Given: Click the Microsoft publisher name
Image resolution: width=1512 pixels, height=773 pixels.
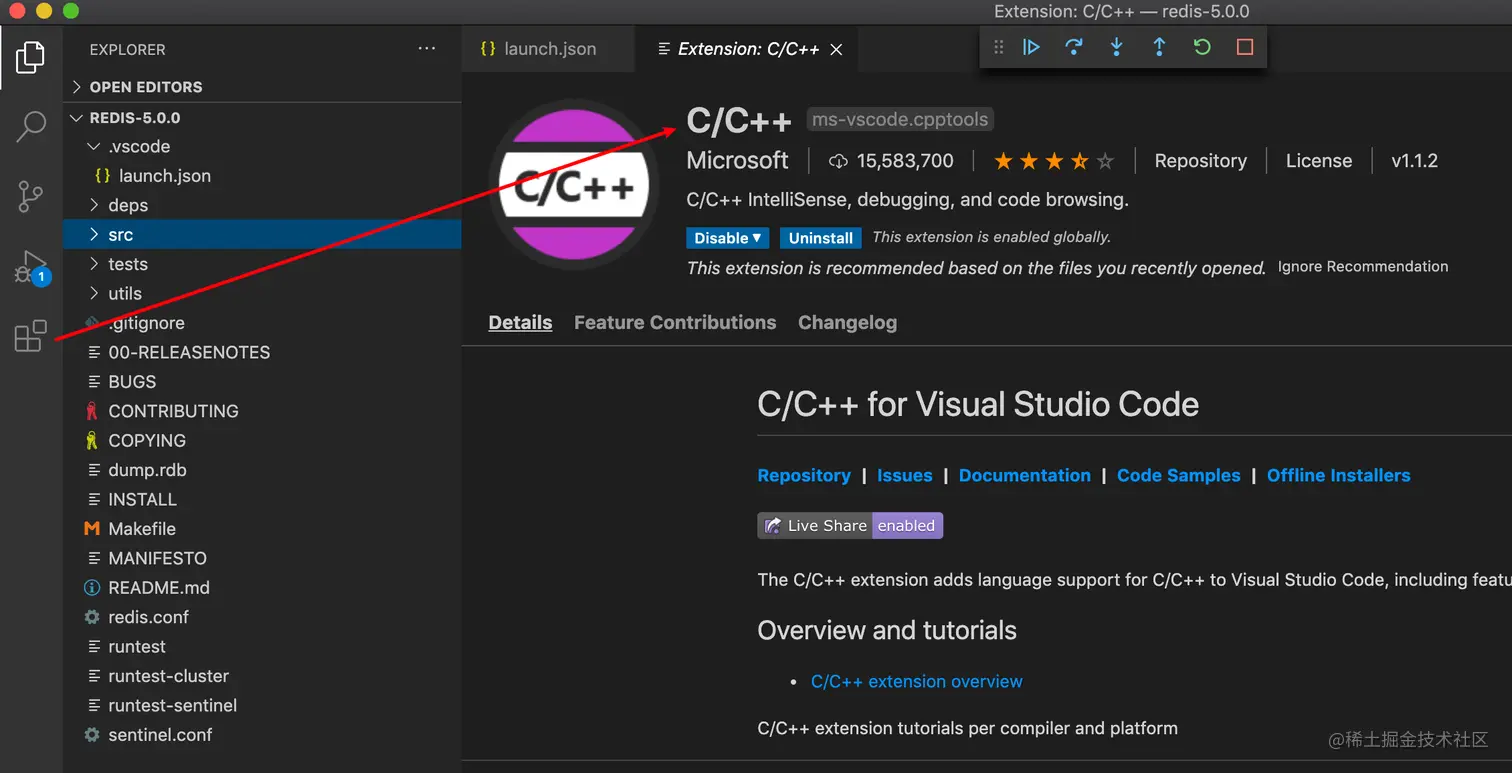Looking at the screenshot, I should click(x=737, y=161).
